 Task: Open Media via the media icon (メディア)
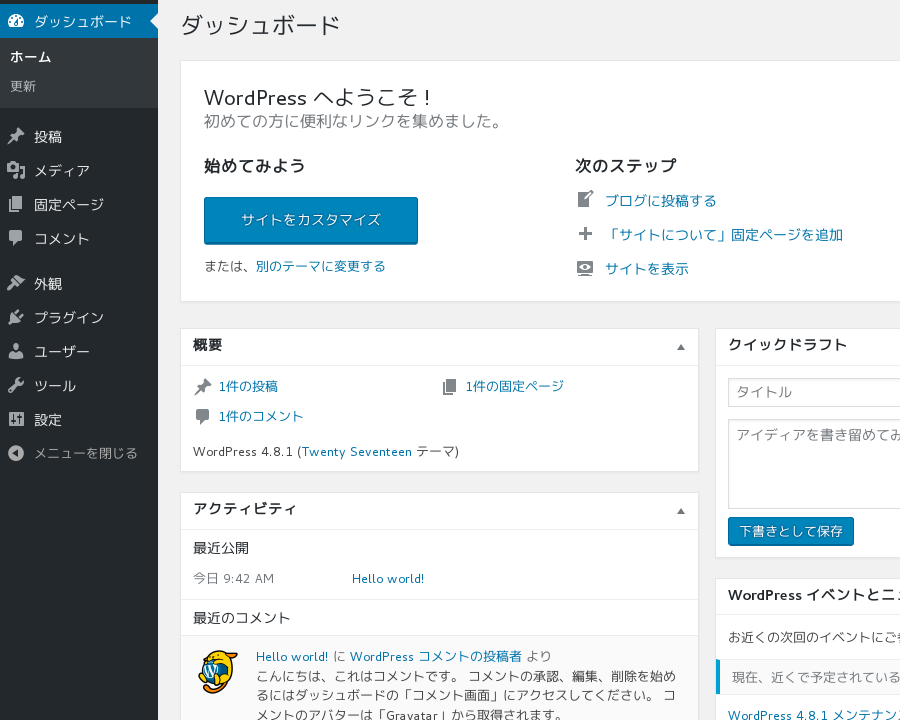(16, 171)
